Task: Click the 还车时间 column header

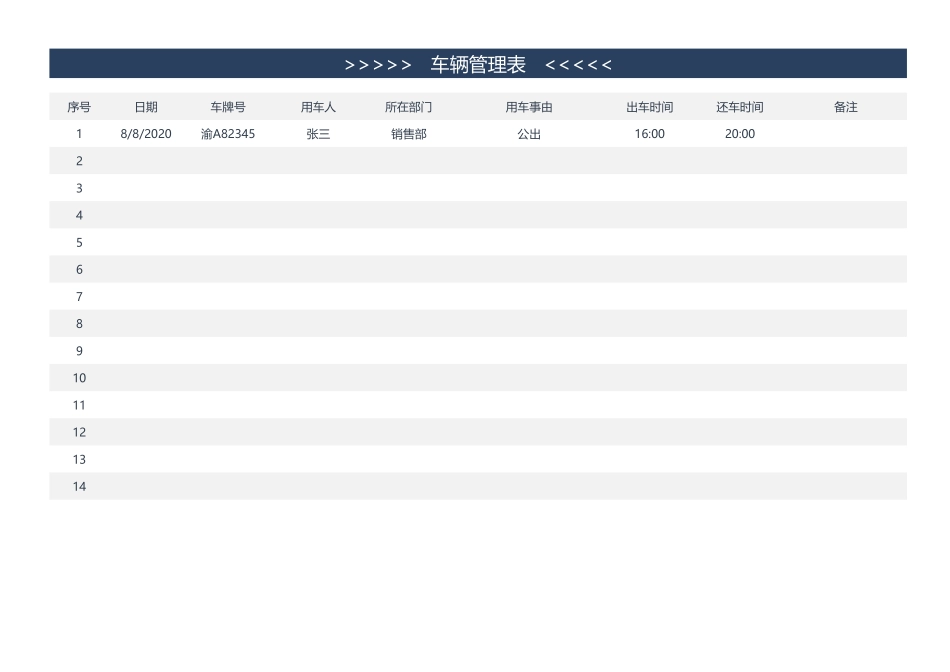Action: tap(739, 106)
